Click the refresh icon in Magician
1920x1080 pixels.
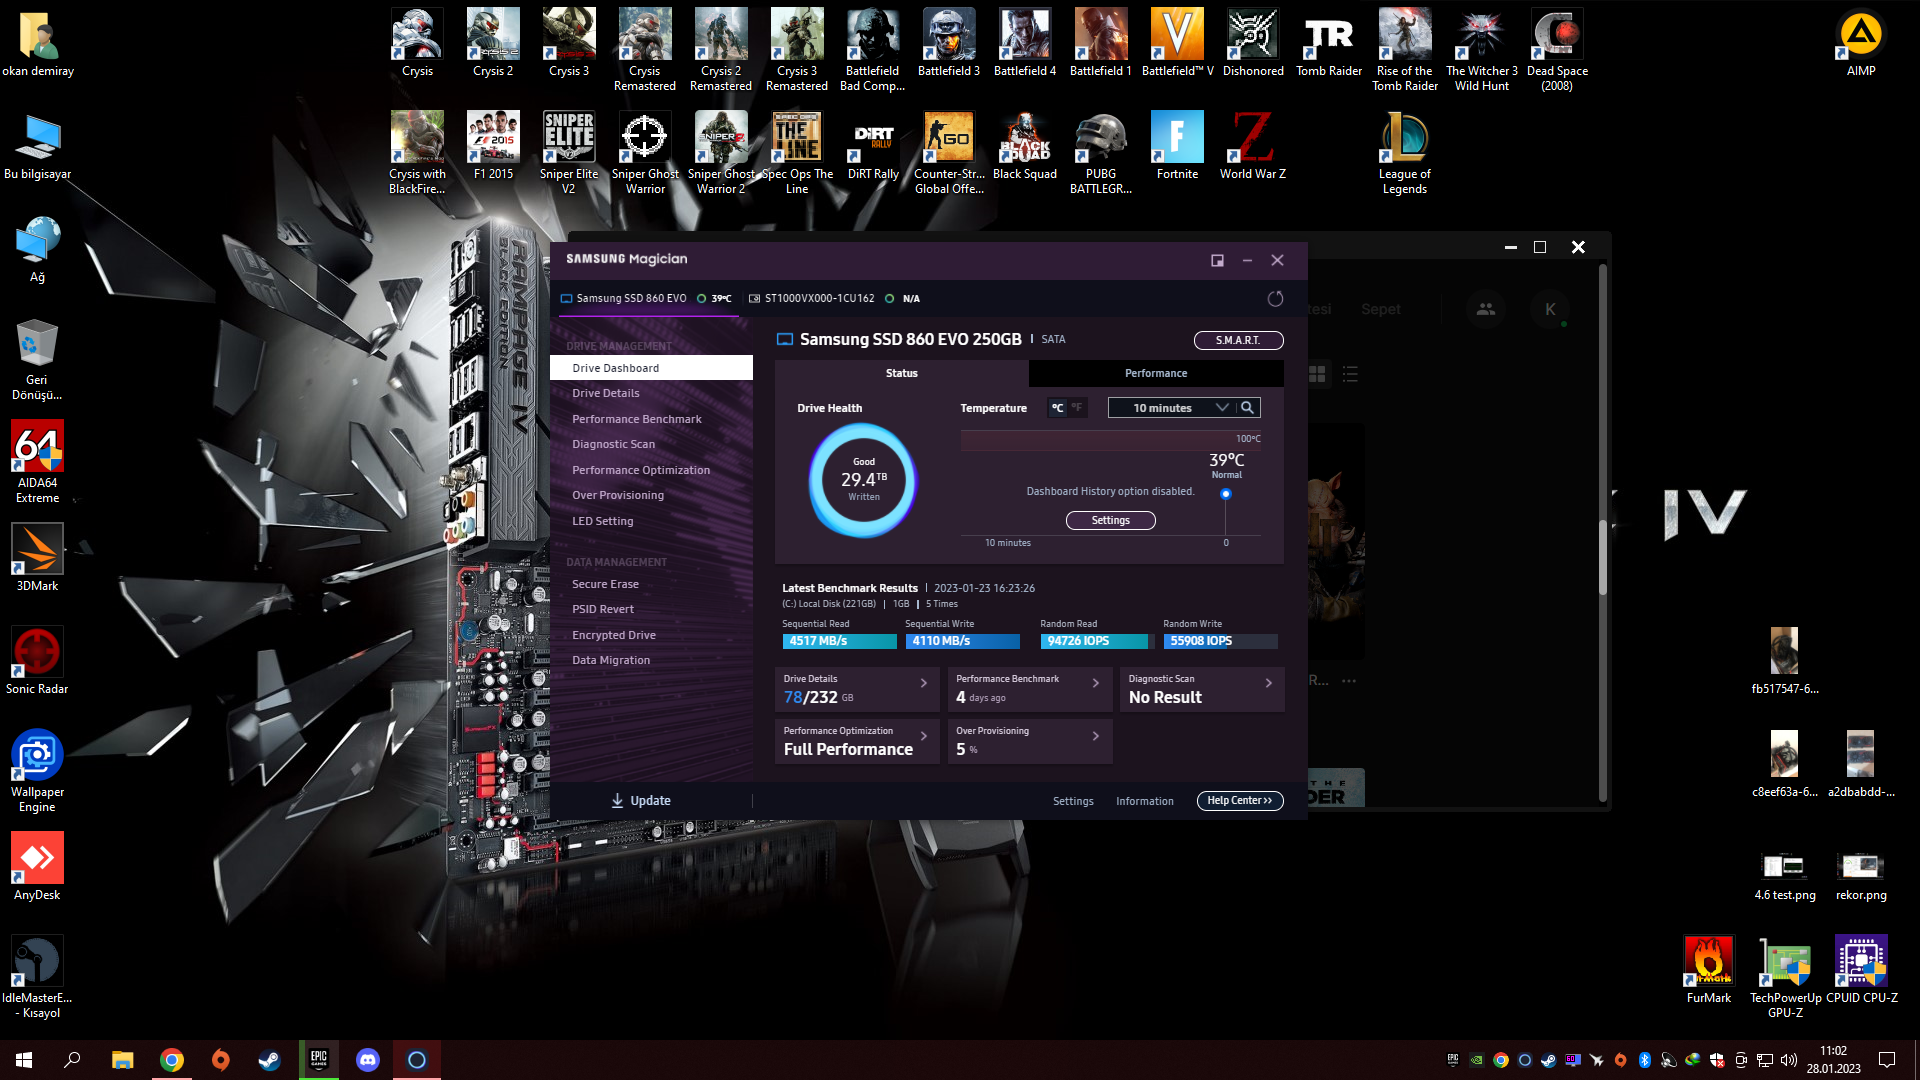[1275, 299]
